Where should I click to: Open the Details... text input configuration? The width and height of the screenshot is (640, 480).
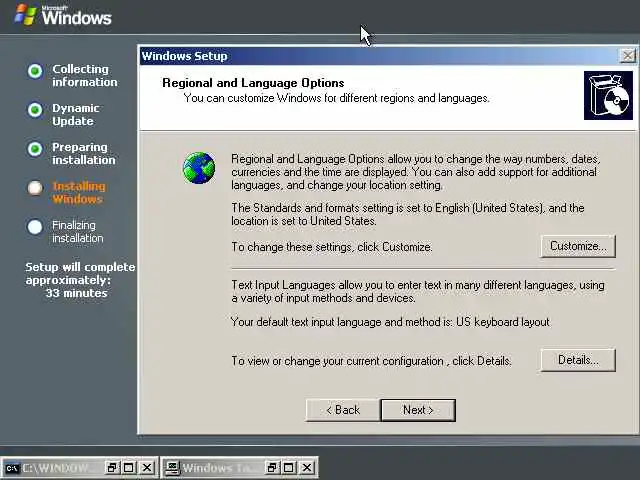[578, 360]
